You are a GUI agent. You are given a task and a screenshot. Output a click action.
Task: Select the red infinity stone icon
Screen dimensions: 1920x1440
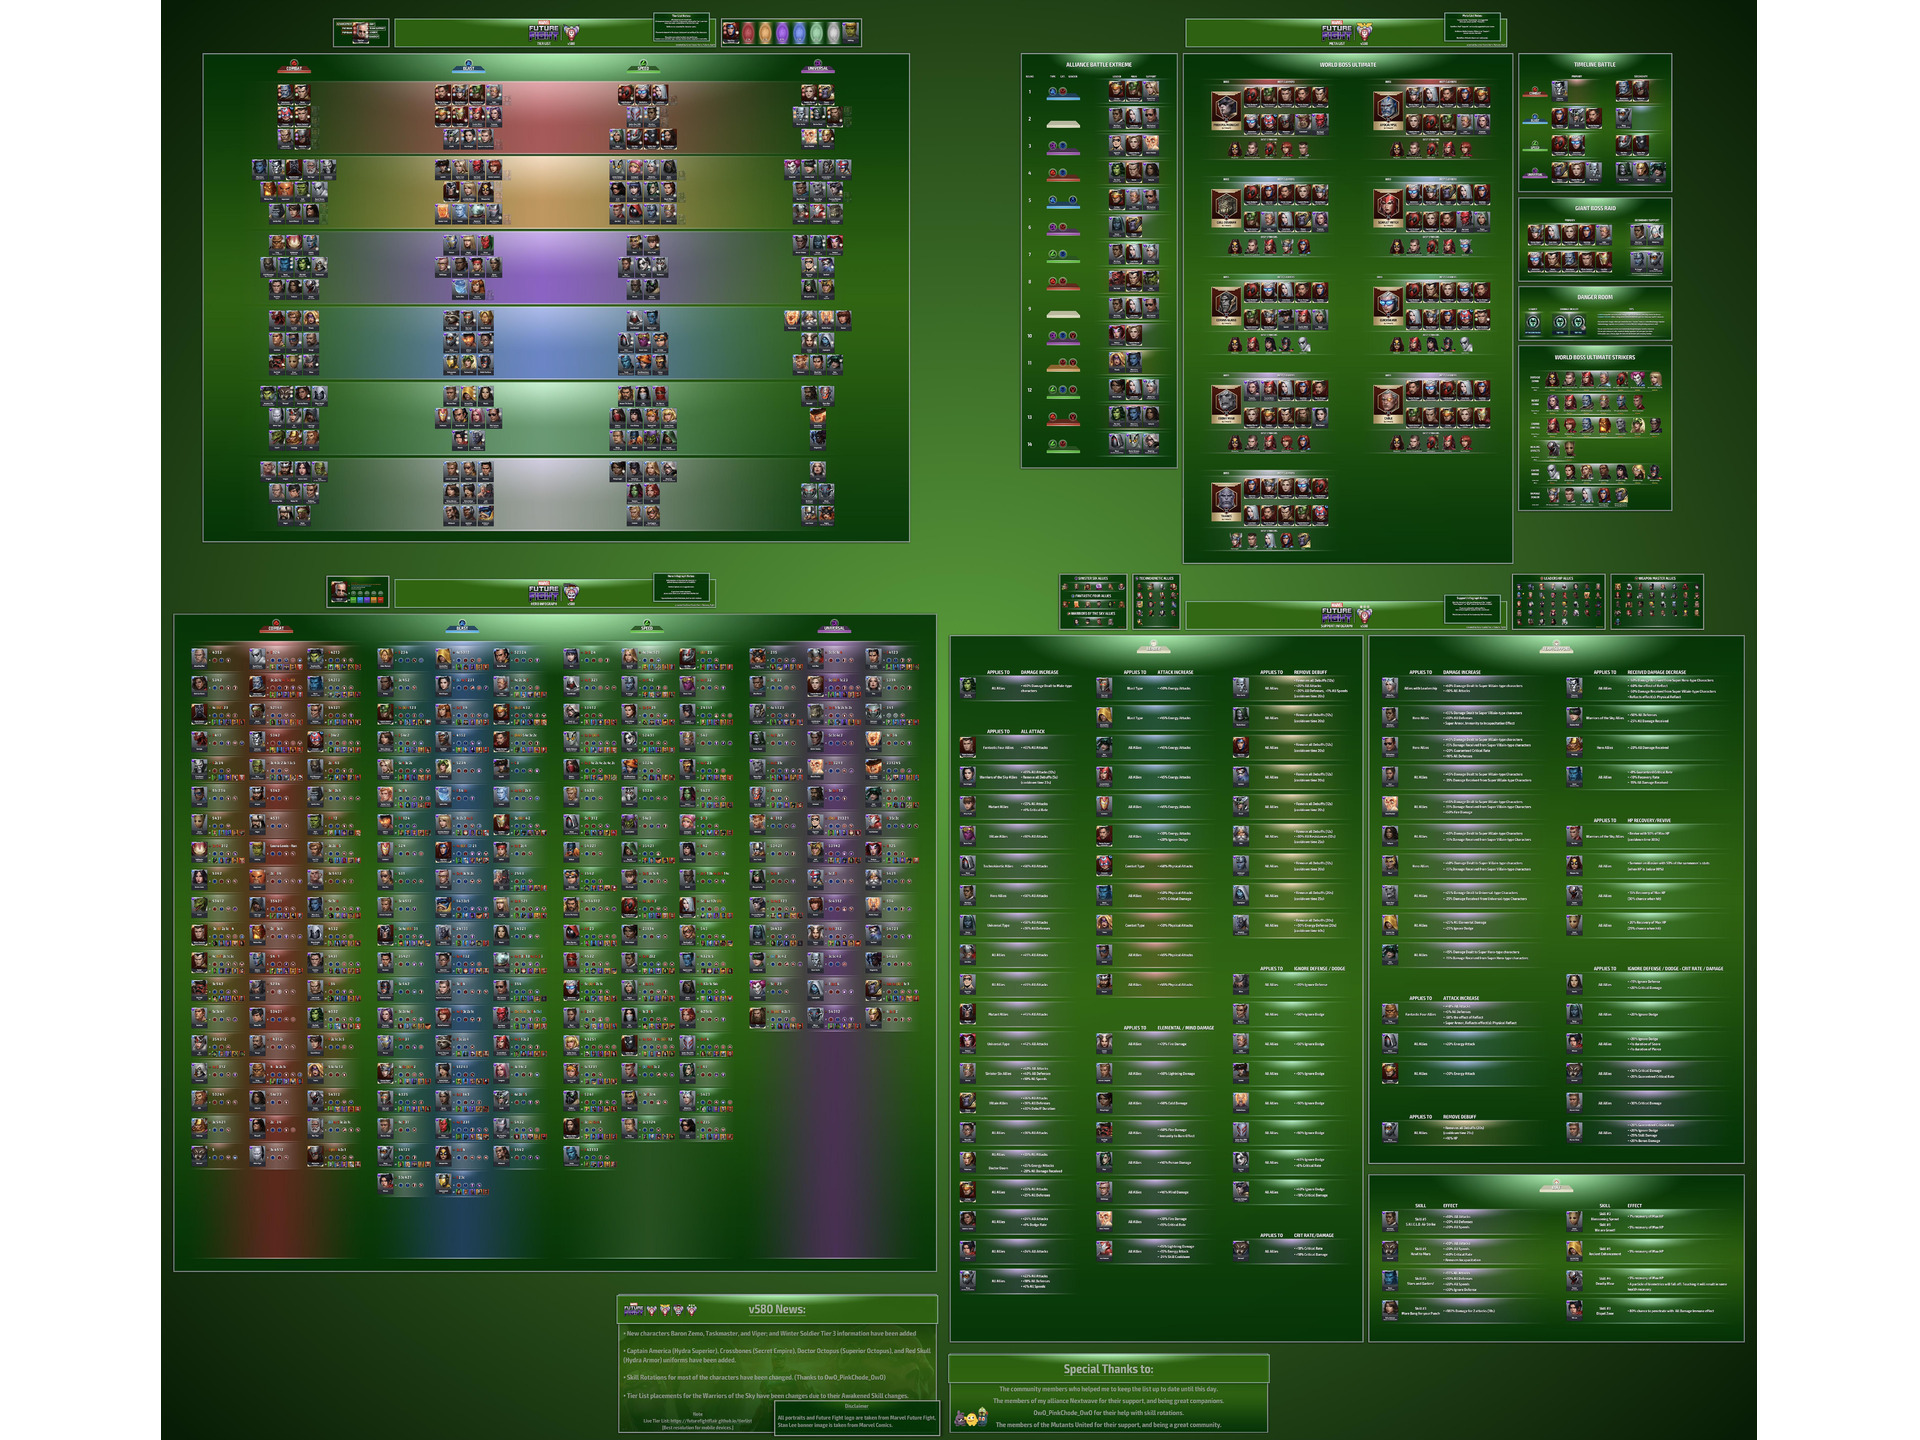[x=748, y=33]
